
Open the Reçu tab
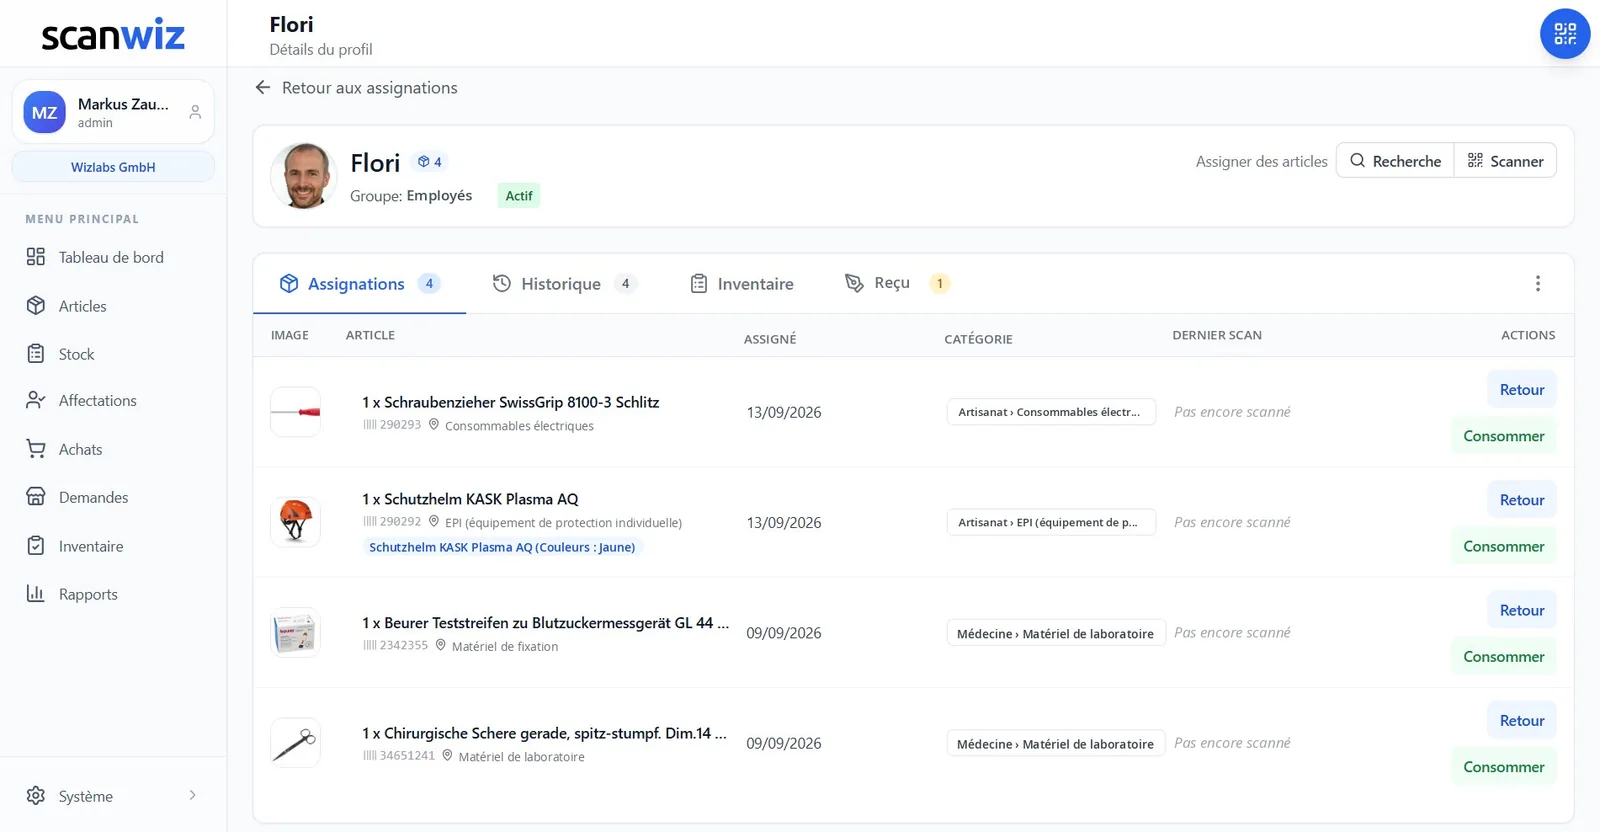tap(897, 283)
